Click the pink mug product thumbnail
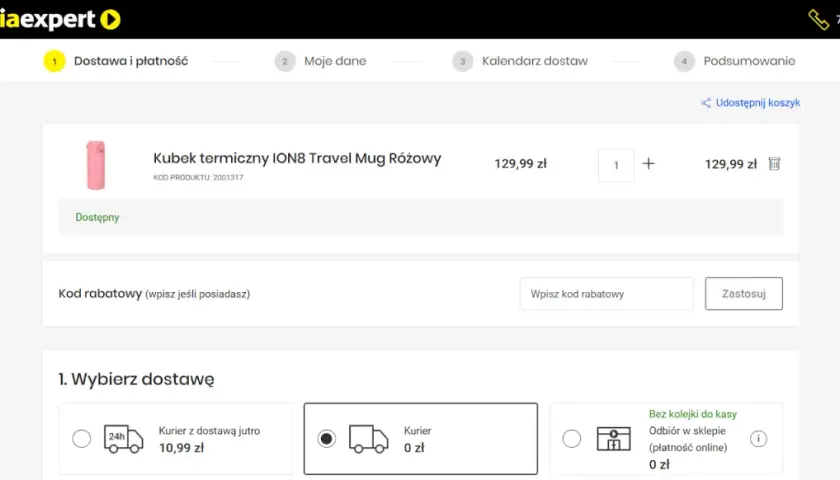 [96, 165]
